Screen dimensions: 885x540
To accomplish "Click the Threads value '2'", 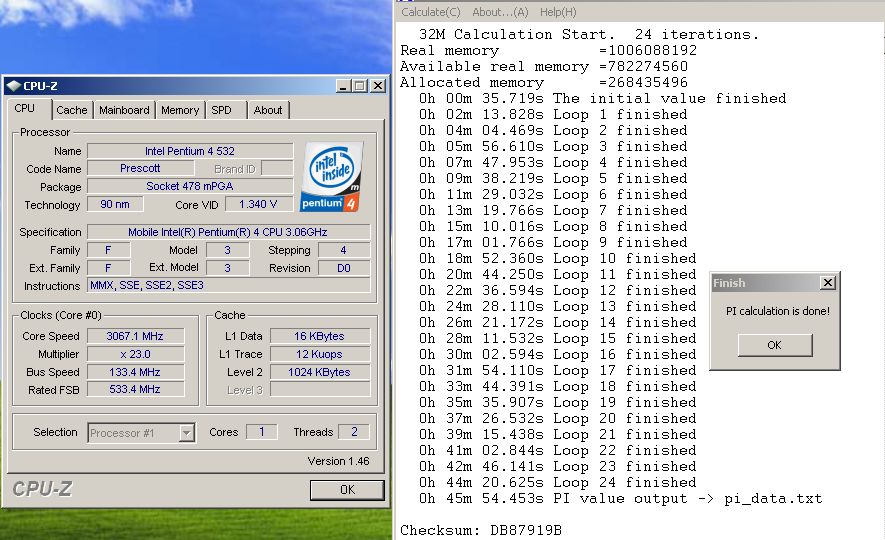I will coord(354,432).
